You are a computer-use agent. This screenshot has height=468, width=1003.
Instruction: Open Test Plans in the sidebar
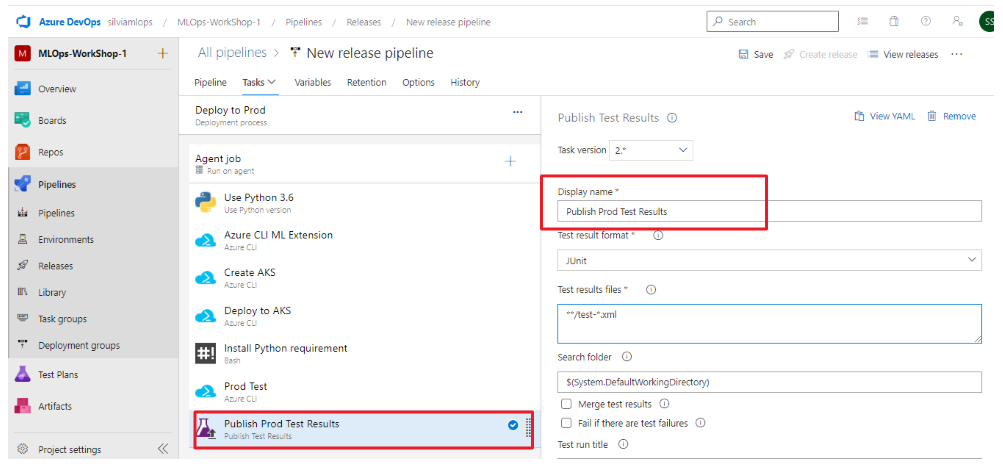(58, 375)
